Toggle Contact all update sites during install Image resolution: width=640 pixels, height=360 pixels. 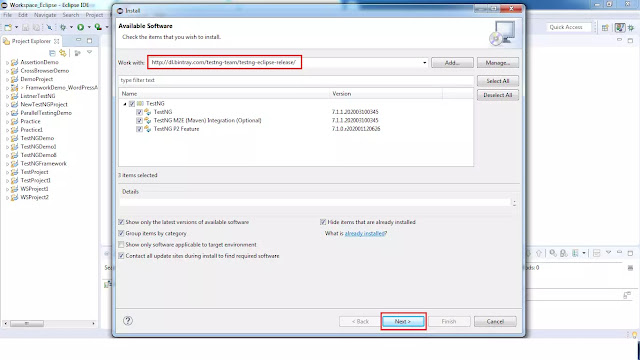tap(121, 256)
